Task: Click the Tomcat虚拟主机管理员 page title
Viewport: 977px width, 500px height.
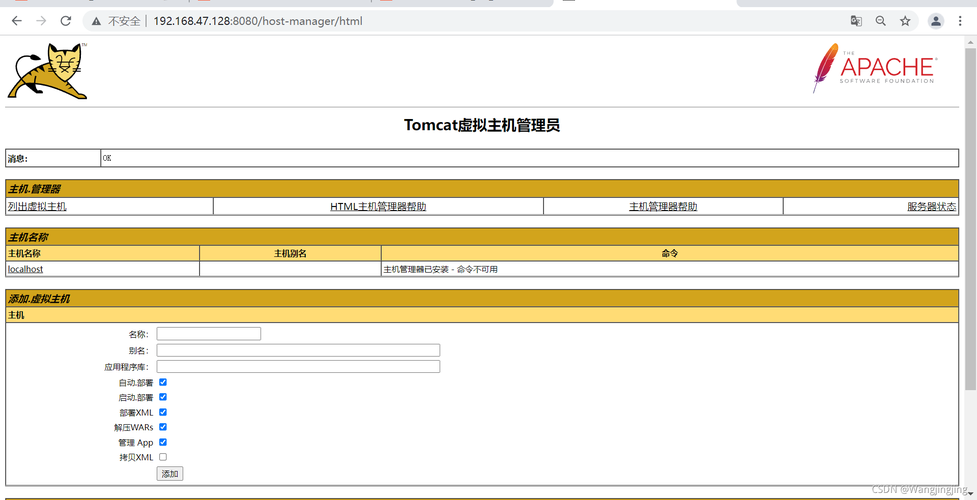Action: pyautogui.click(x=482, y=125)
